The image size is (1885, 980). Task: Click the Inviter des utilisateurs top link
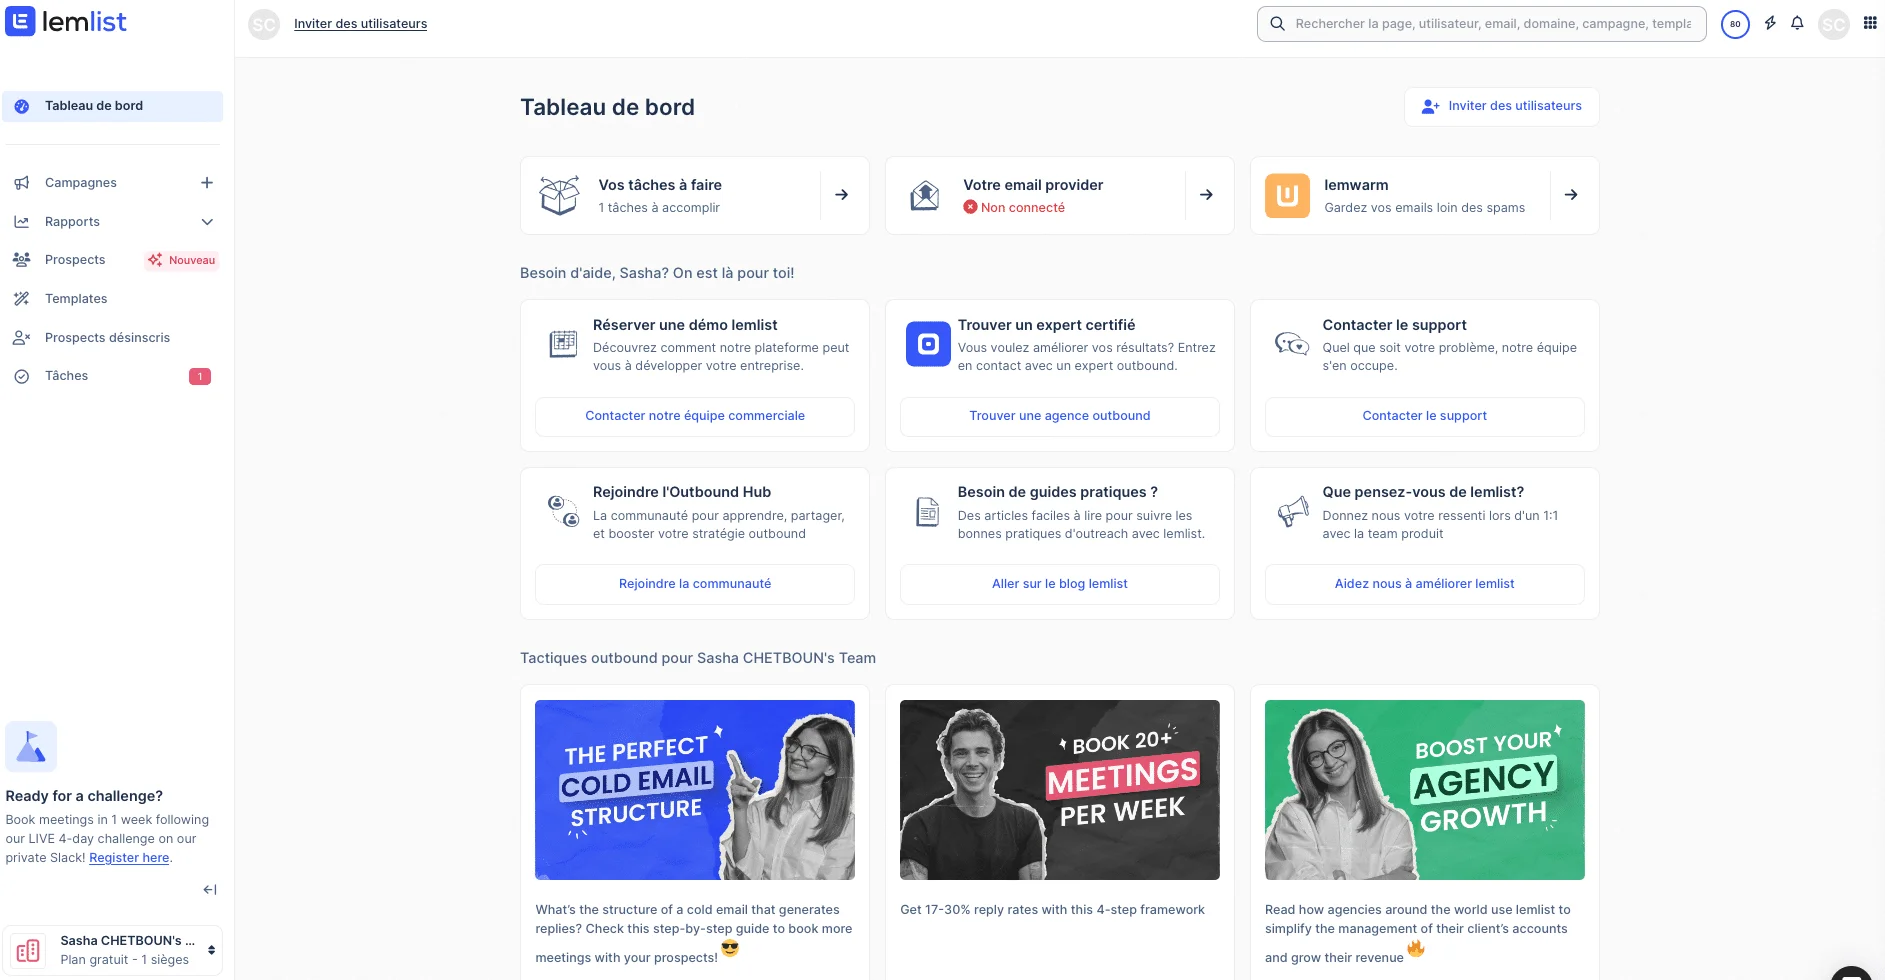(x=360, y=24)
